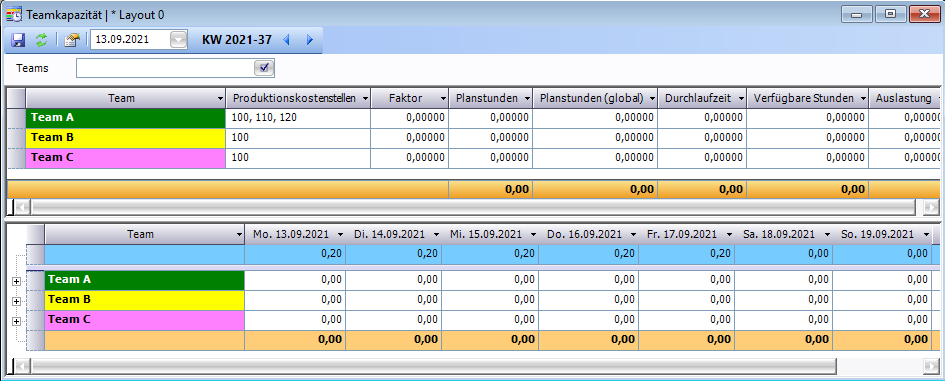This screenshot has width=945, height=381.
Task: Click Team A Faktor value 0,00000
Action: coord(410,118)
